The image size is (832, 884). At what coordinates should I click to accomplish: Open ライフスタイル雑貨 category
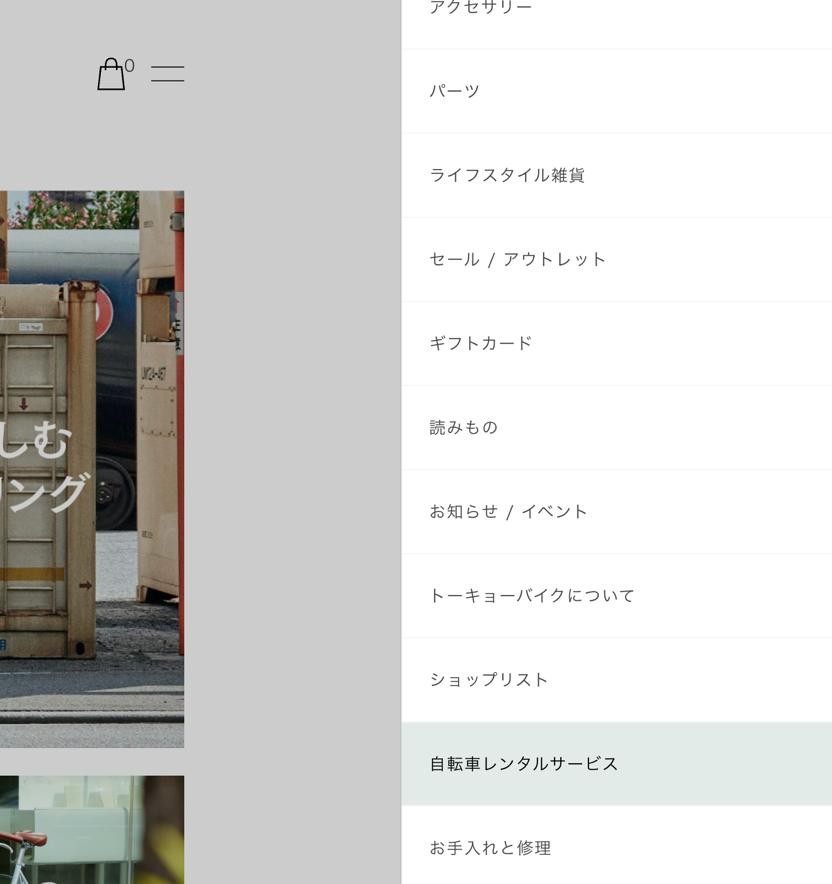507,175
